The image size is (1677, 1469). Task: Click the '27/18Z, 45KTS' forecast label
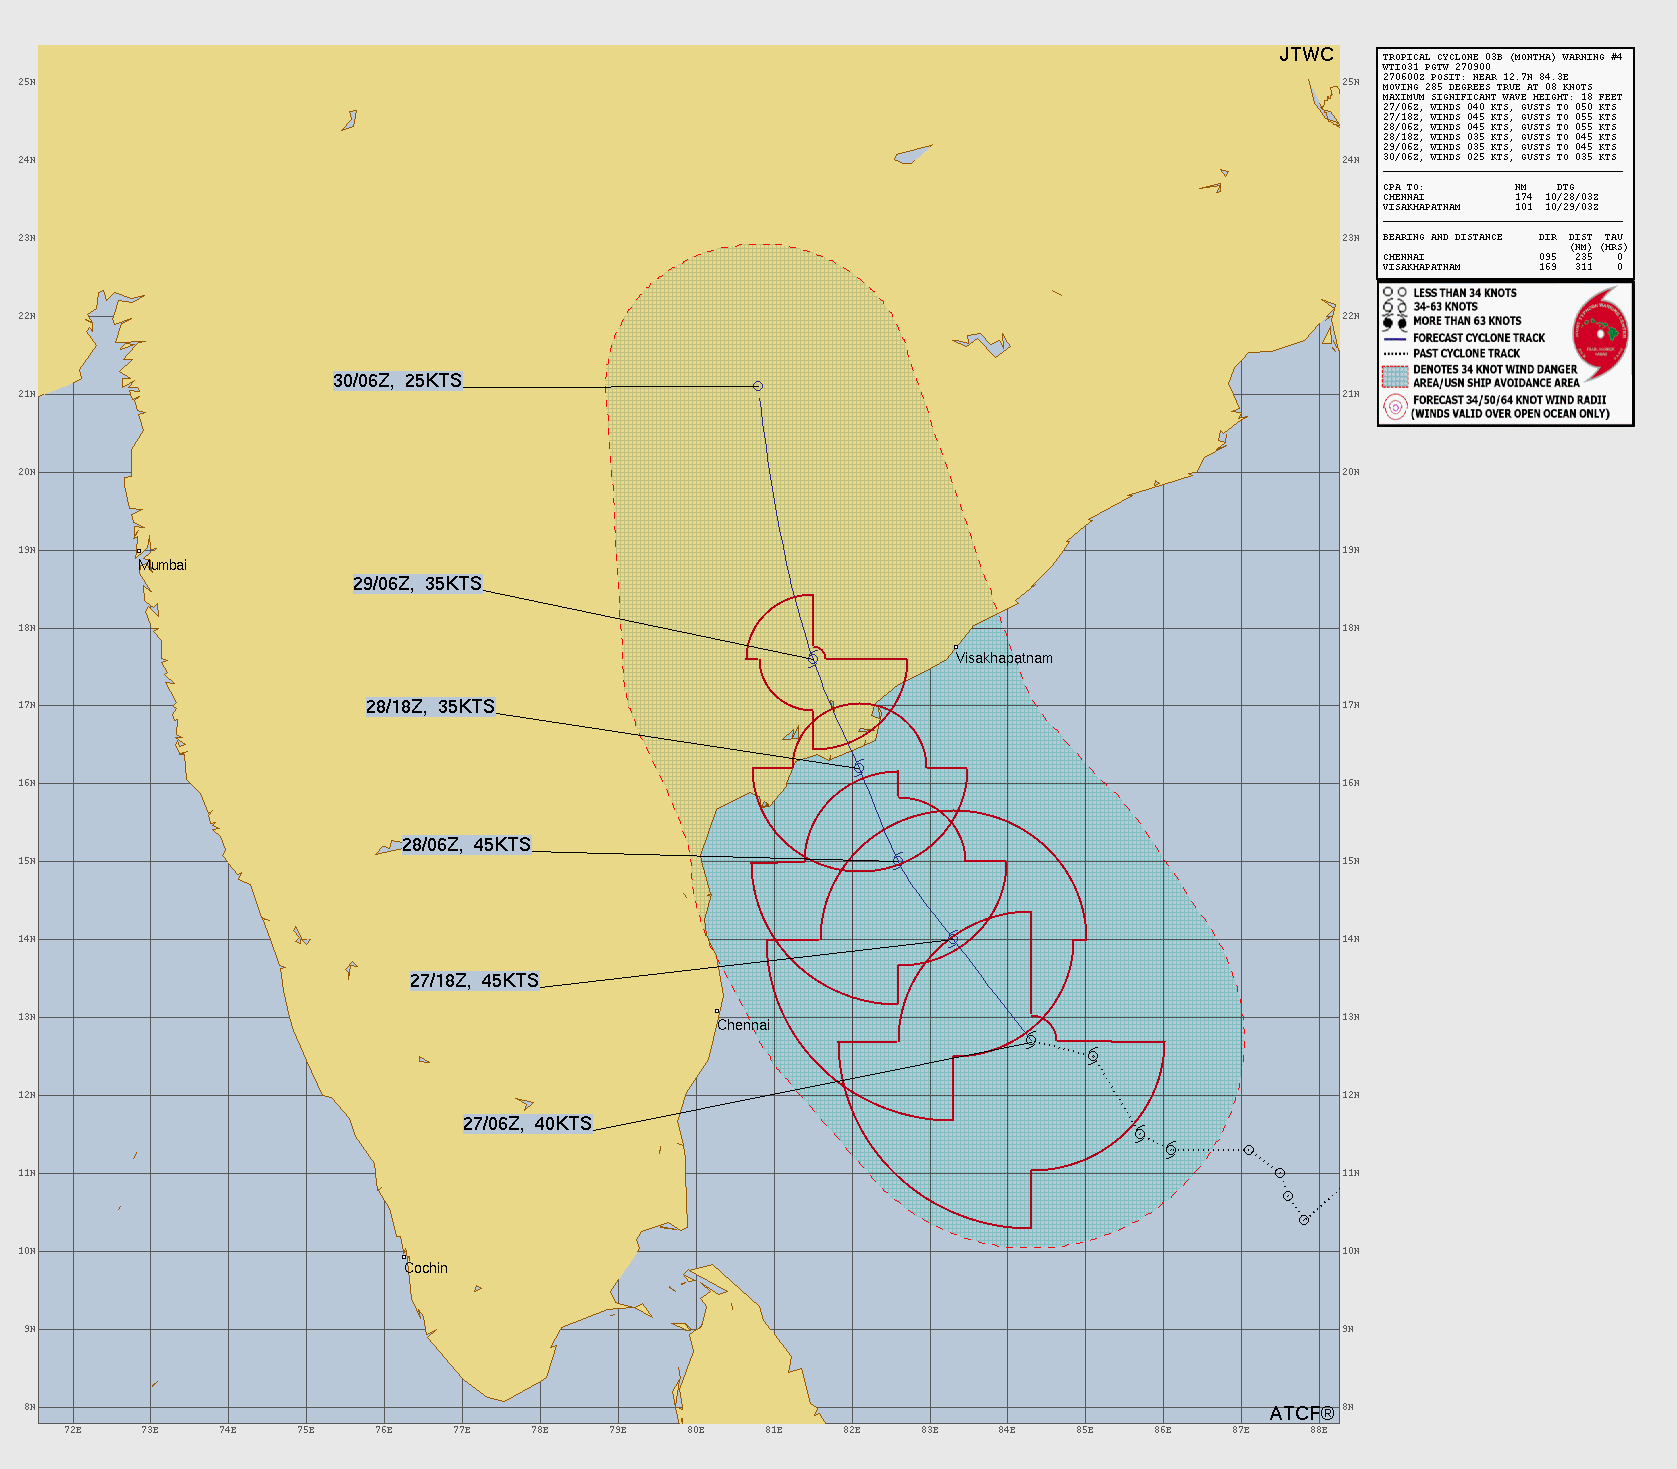[x=474, y=981]
